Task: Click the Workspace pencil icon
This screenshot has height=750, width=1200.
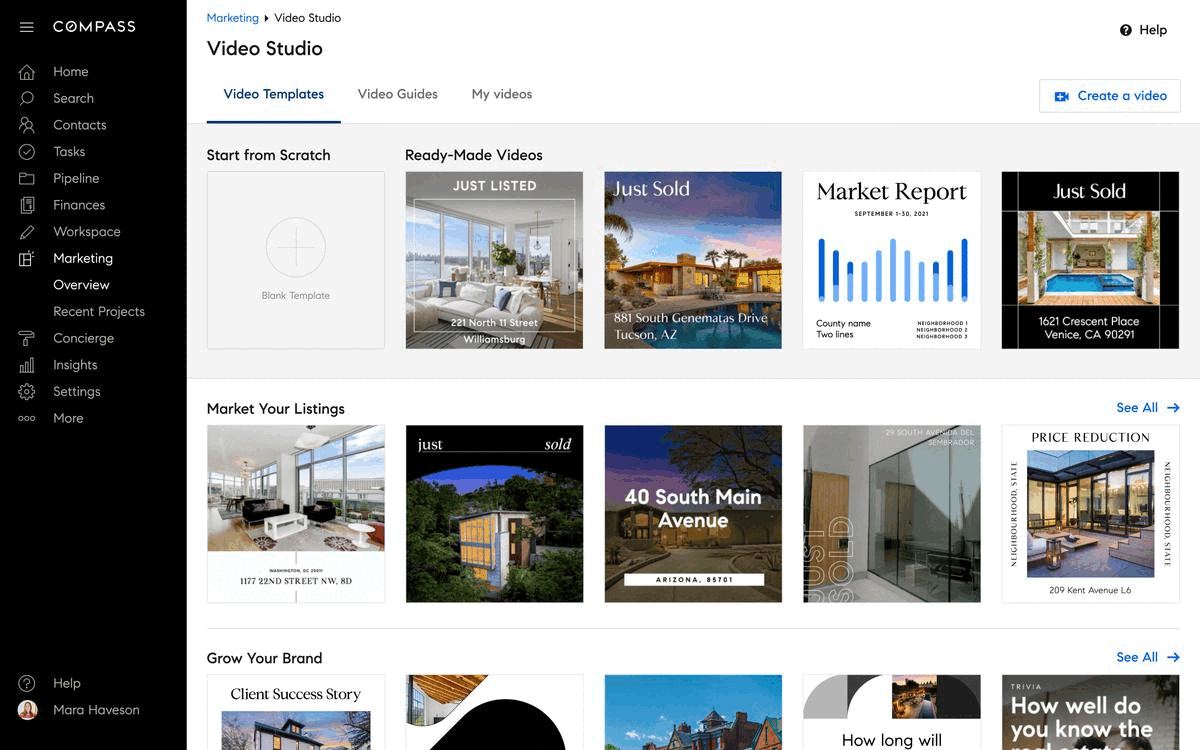Action: point(27,232)
